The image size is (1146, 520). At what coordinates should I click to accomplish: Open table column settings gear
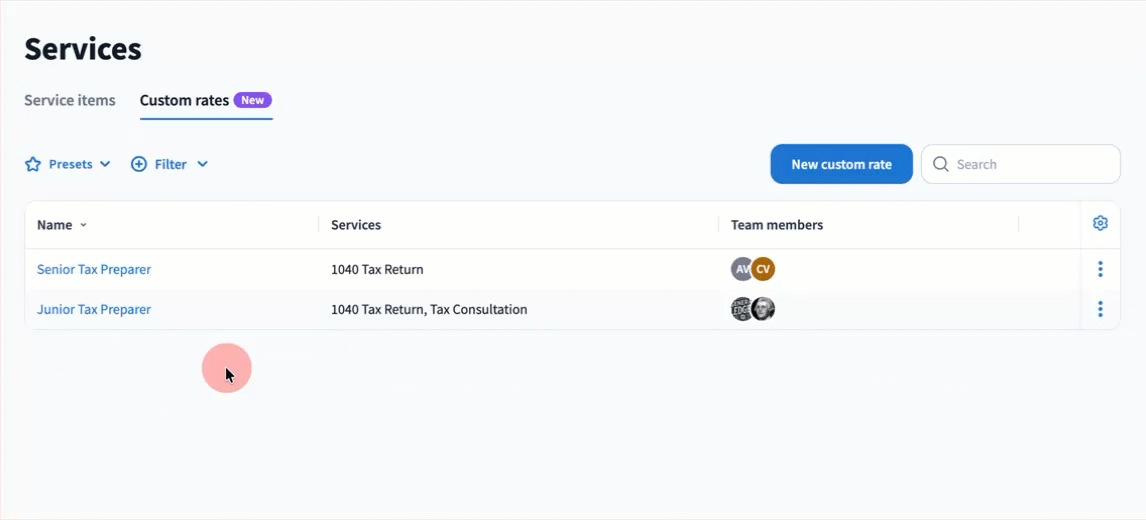tap(1100, 224)
